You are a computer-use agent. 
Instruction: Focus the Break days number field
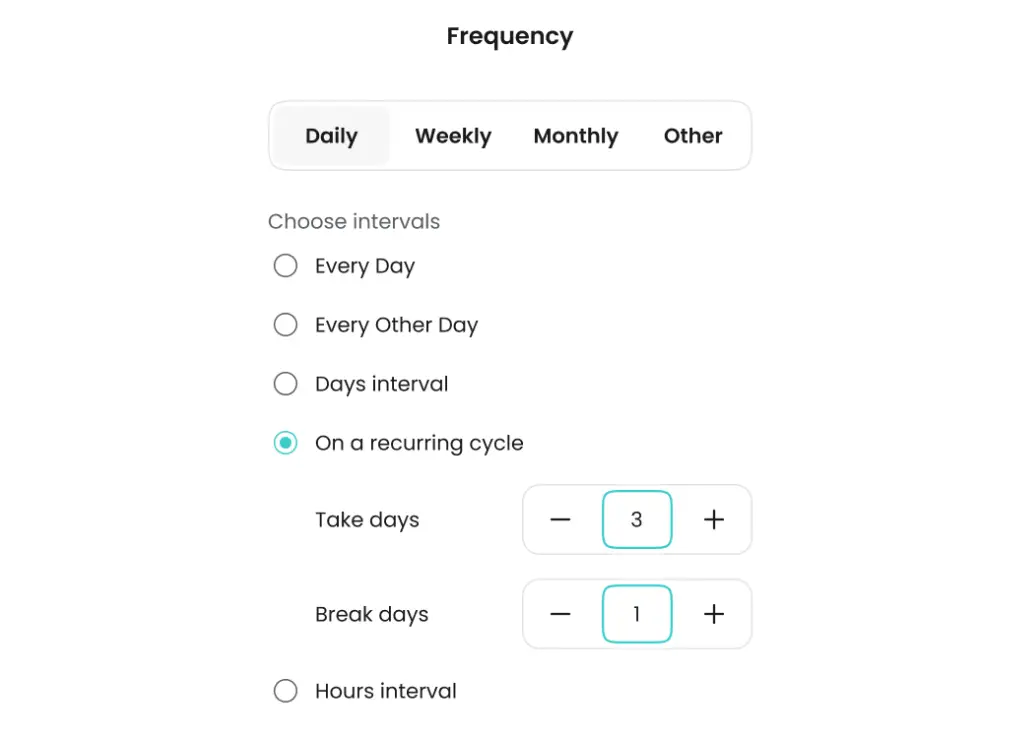click(x=637, y=614)
